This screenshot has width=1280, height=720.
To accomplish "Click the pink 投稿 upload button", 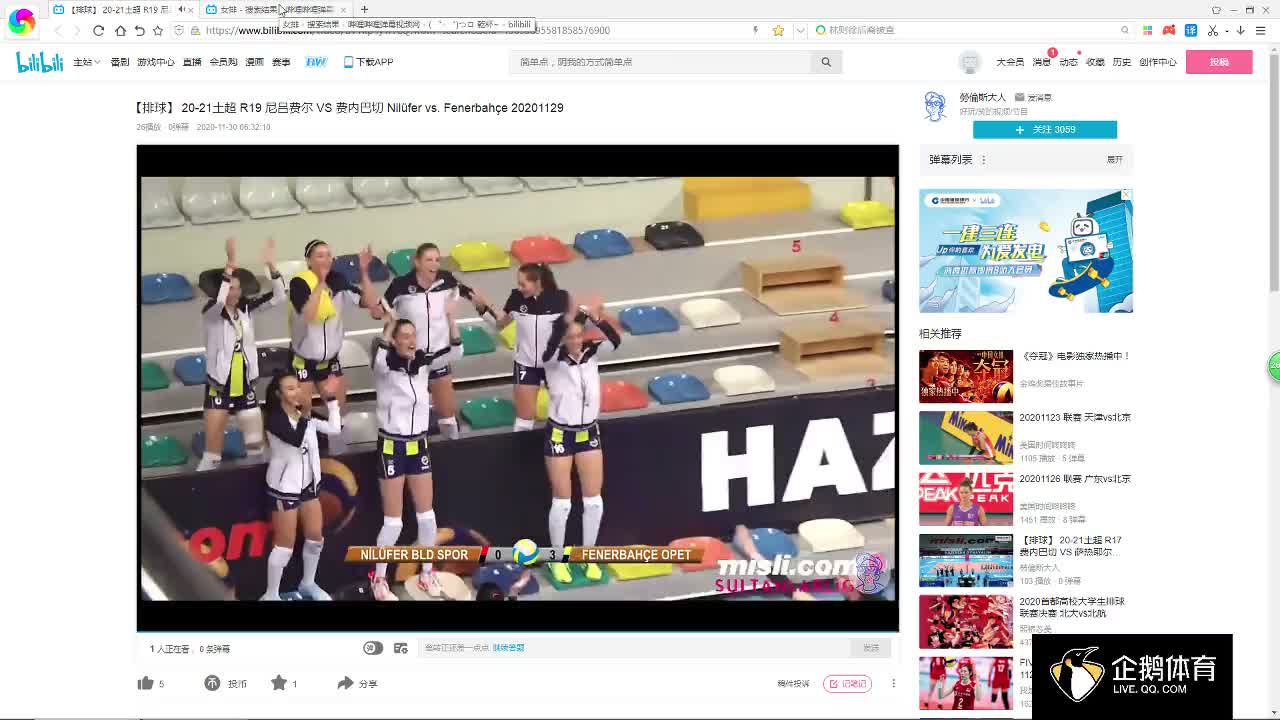I will pyautogui.click(x=1218, y=62).
